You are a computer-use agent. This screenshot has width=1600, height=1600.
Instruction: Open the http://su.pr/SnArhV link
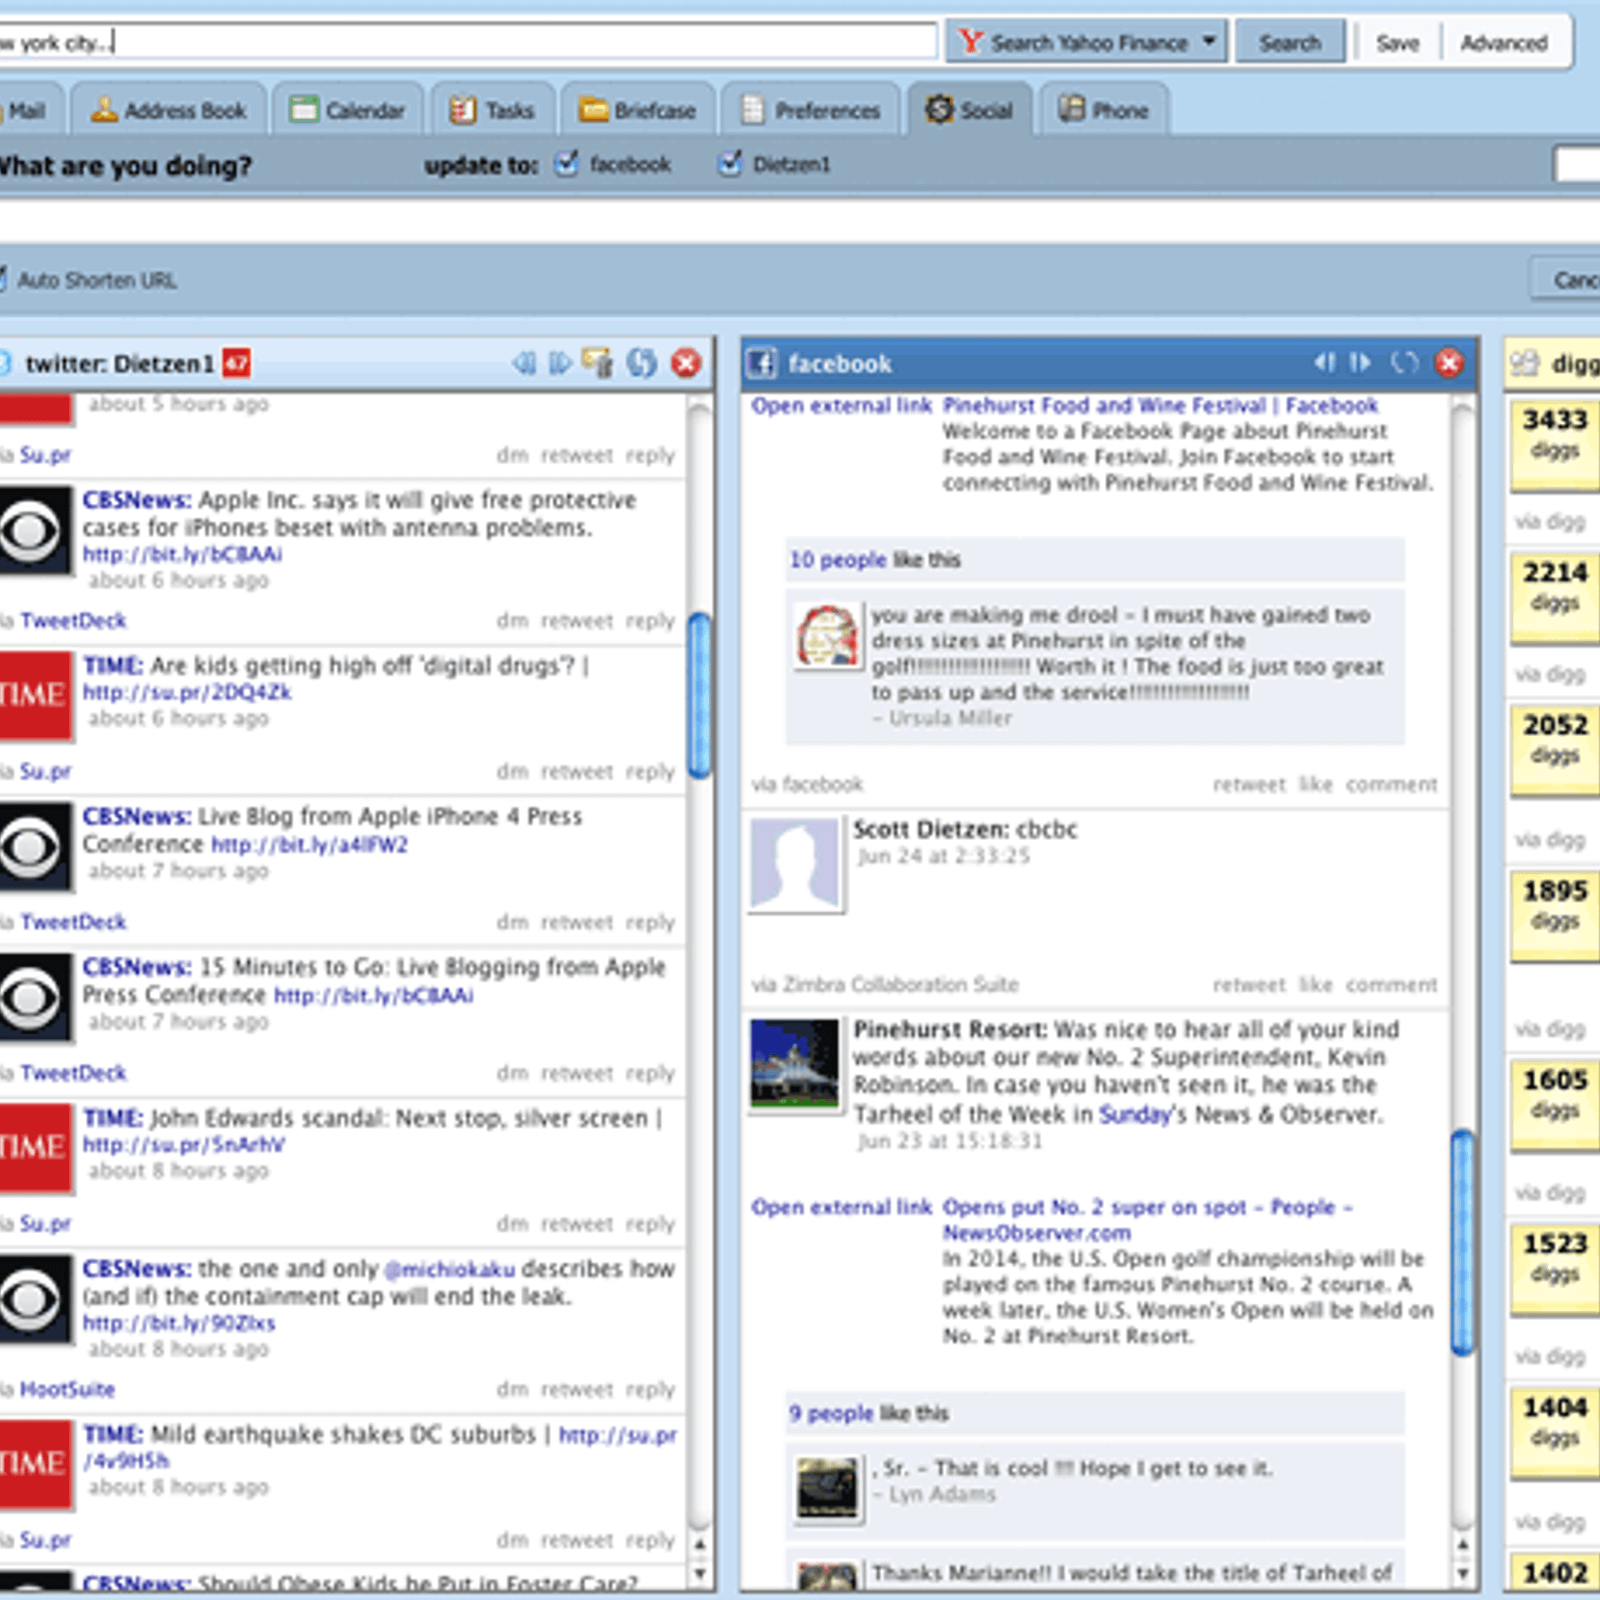coord(183,1144)
